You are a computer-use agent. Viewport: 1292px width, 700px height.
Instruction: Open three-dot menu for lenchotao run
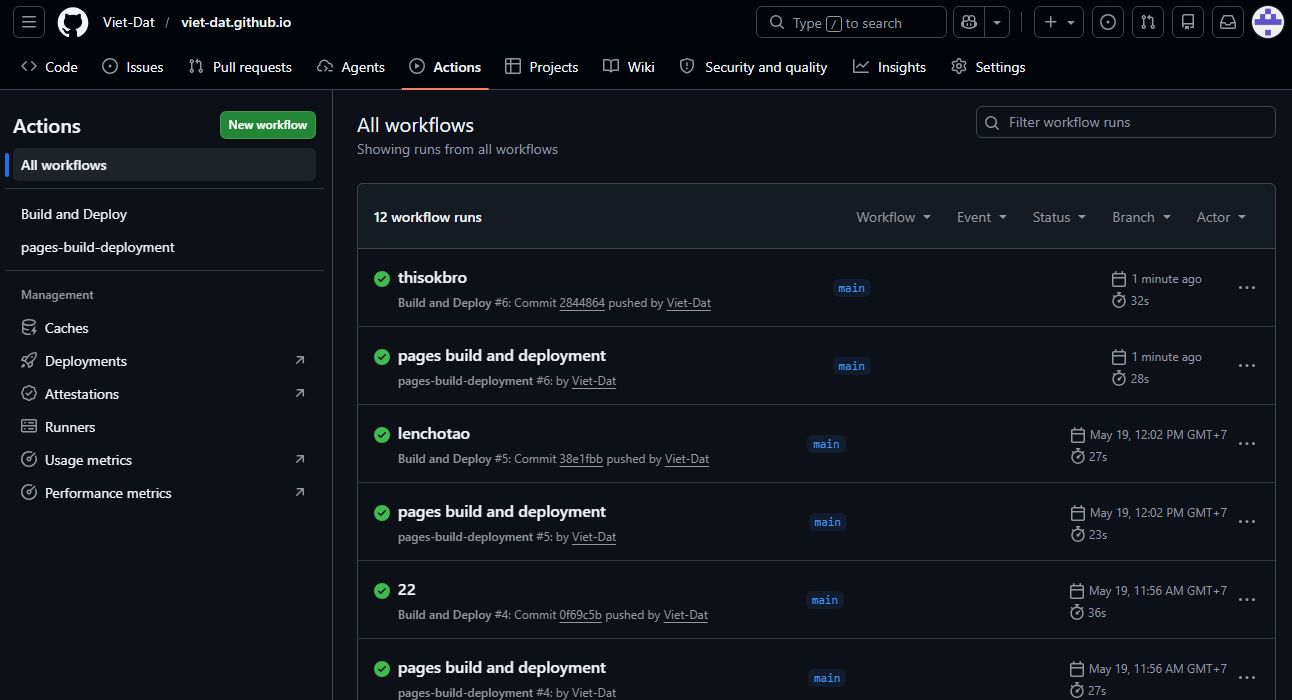(1247, 444)
